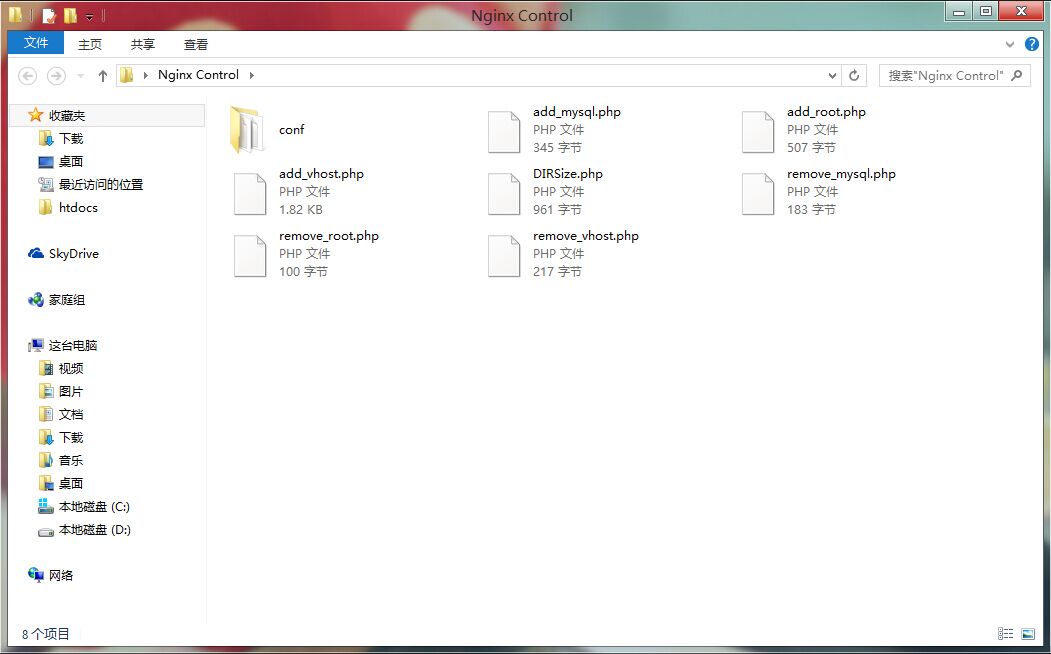Expand path chevron after Nginx Control
1051x654 pixels.
coord(252,75)
